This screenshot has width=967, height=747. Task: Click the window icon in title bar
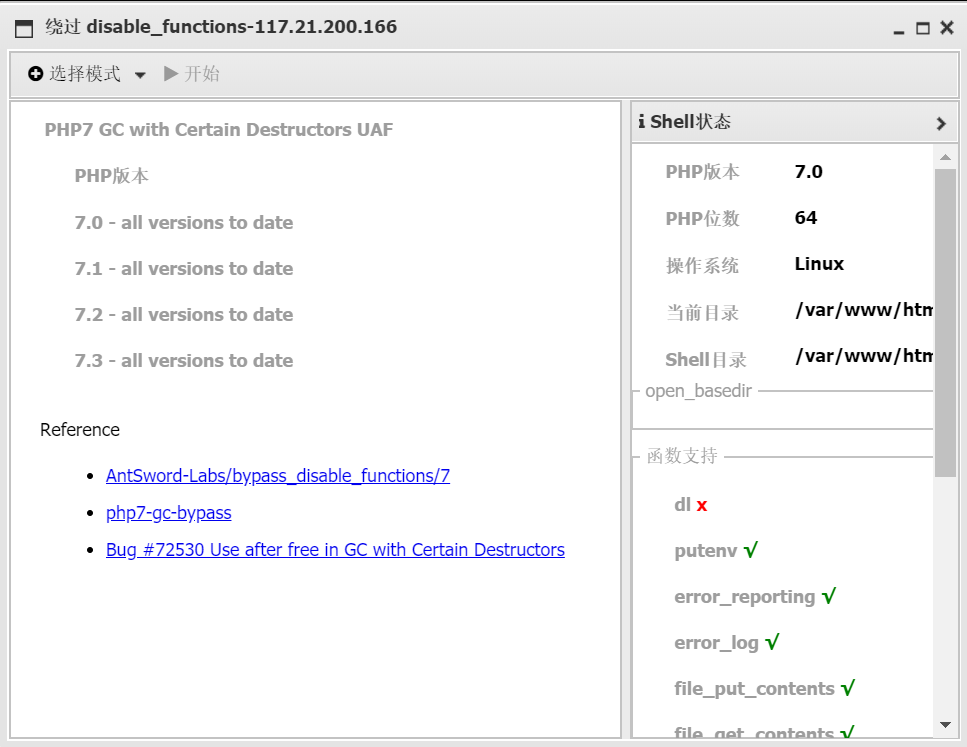click(23, 28)
